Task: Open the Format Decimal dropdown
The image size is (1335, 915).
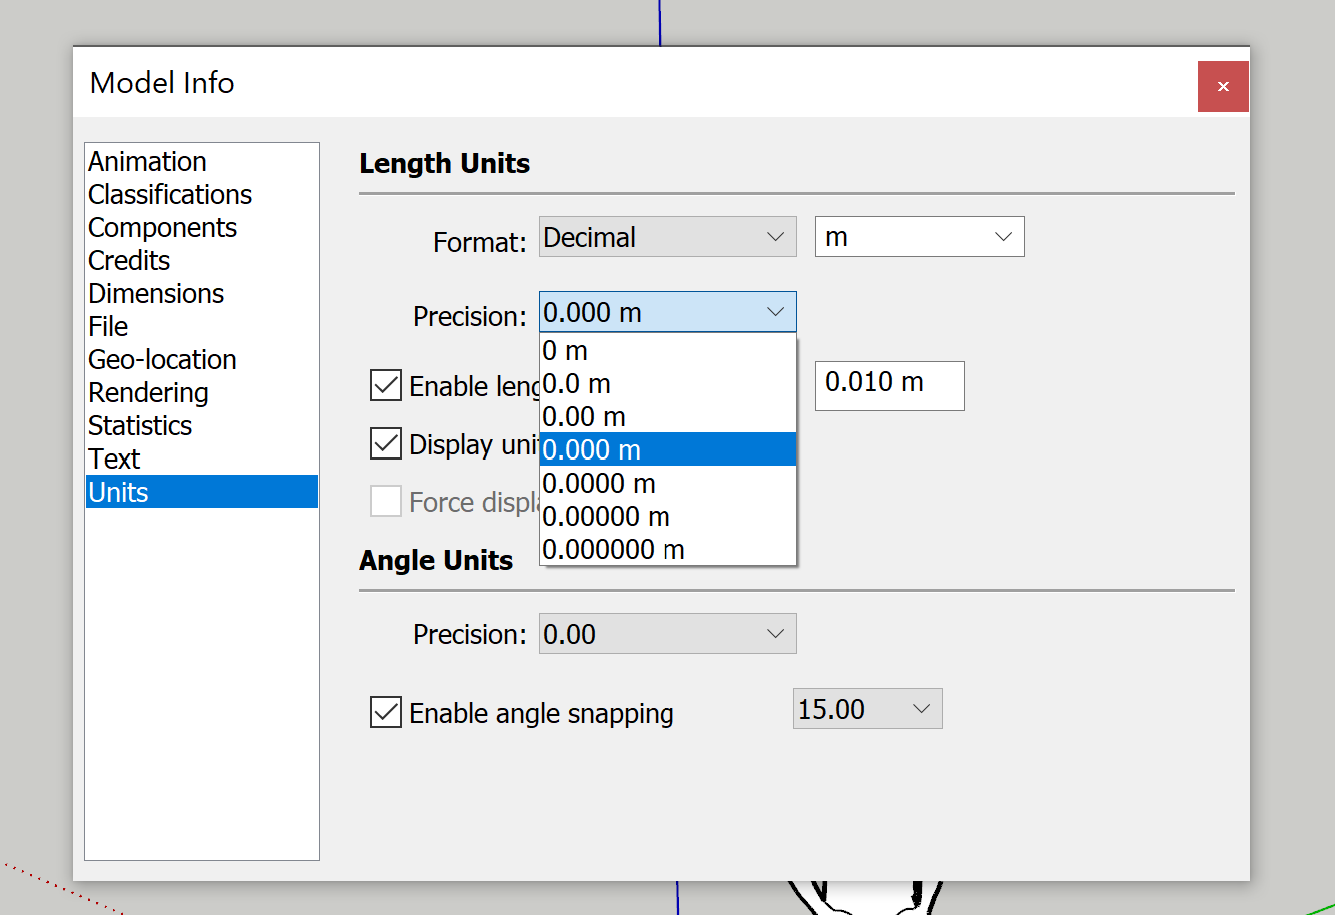Action: (668, 237)
